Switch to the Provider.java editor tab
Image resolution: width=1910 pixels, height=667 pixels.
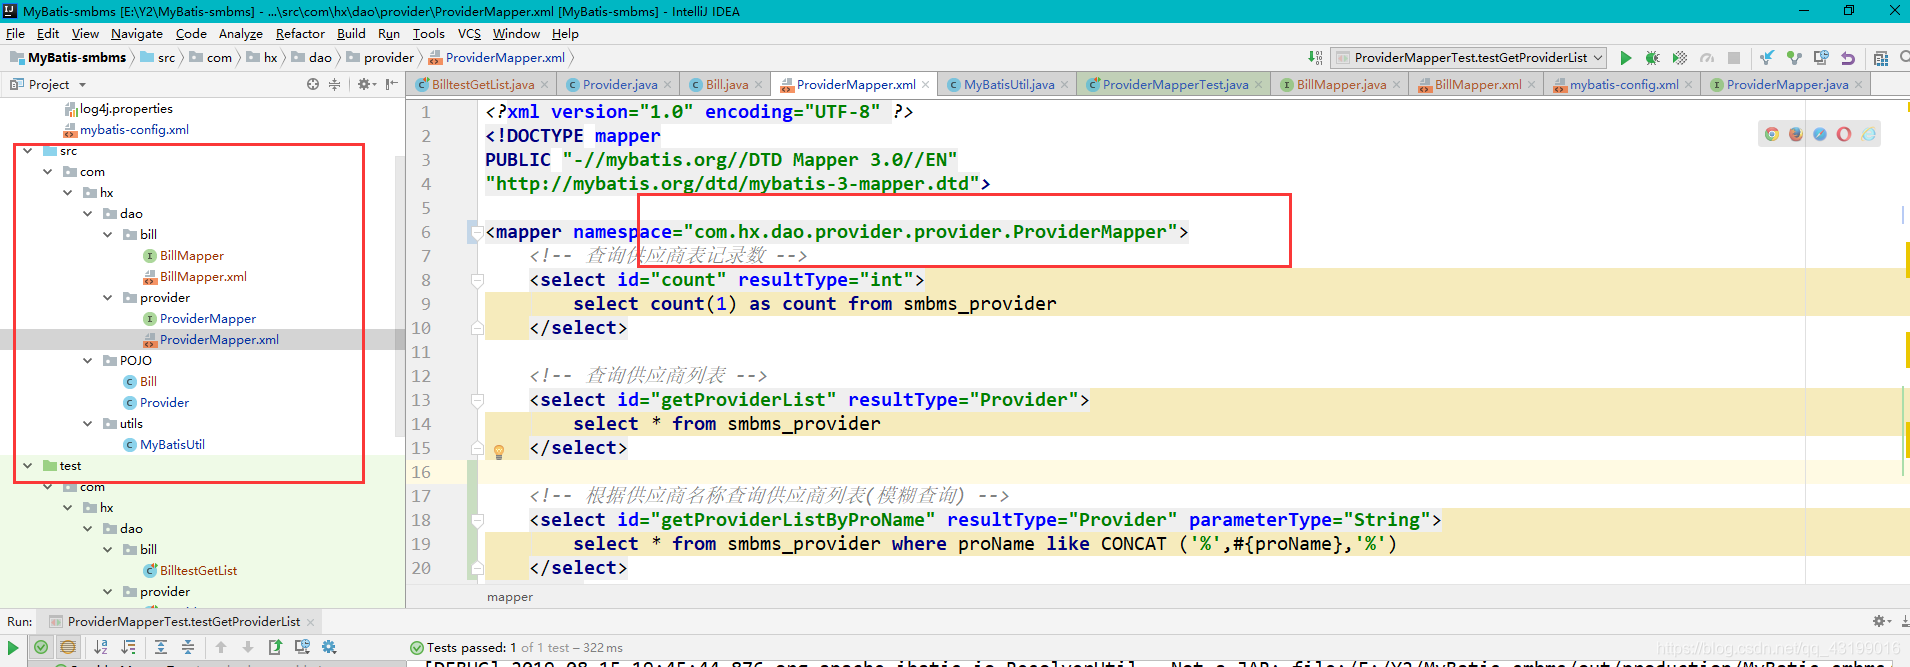(619, 85)
